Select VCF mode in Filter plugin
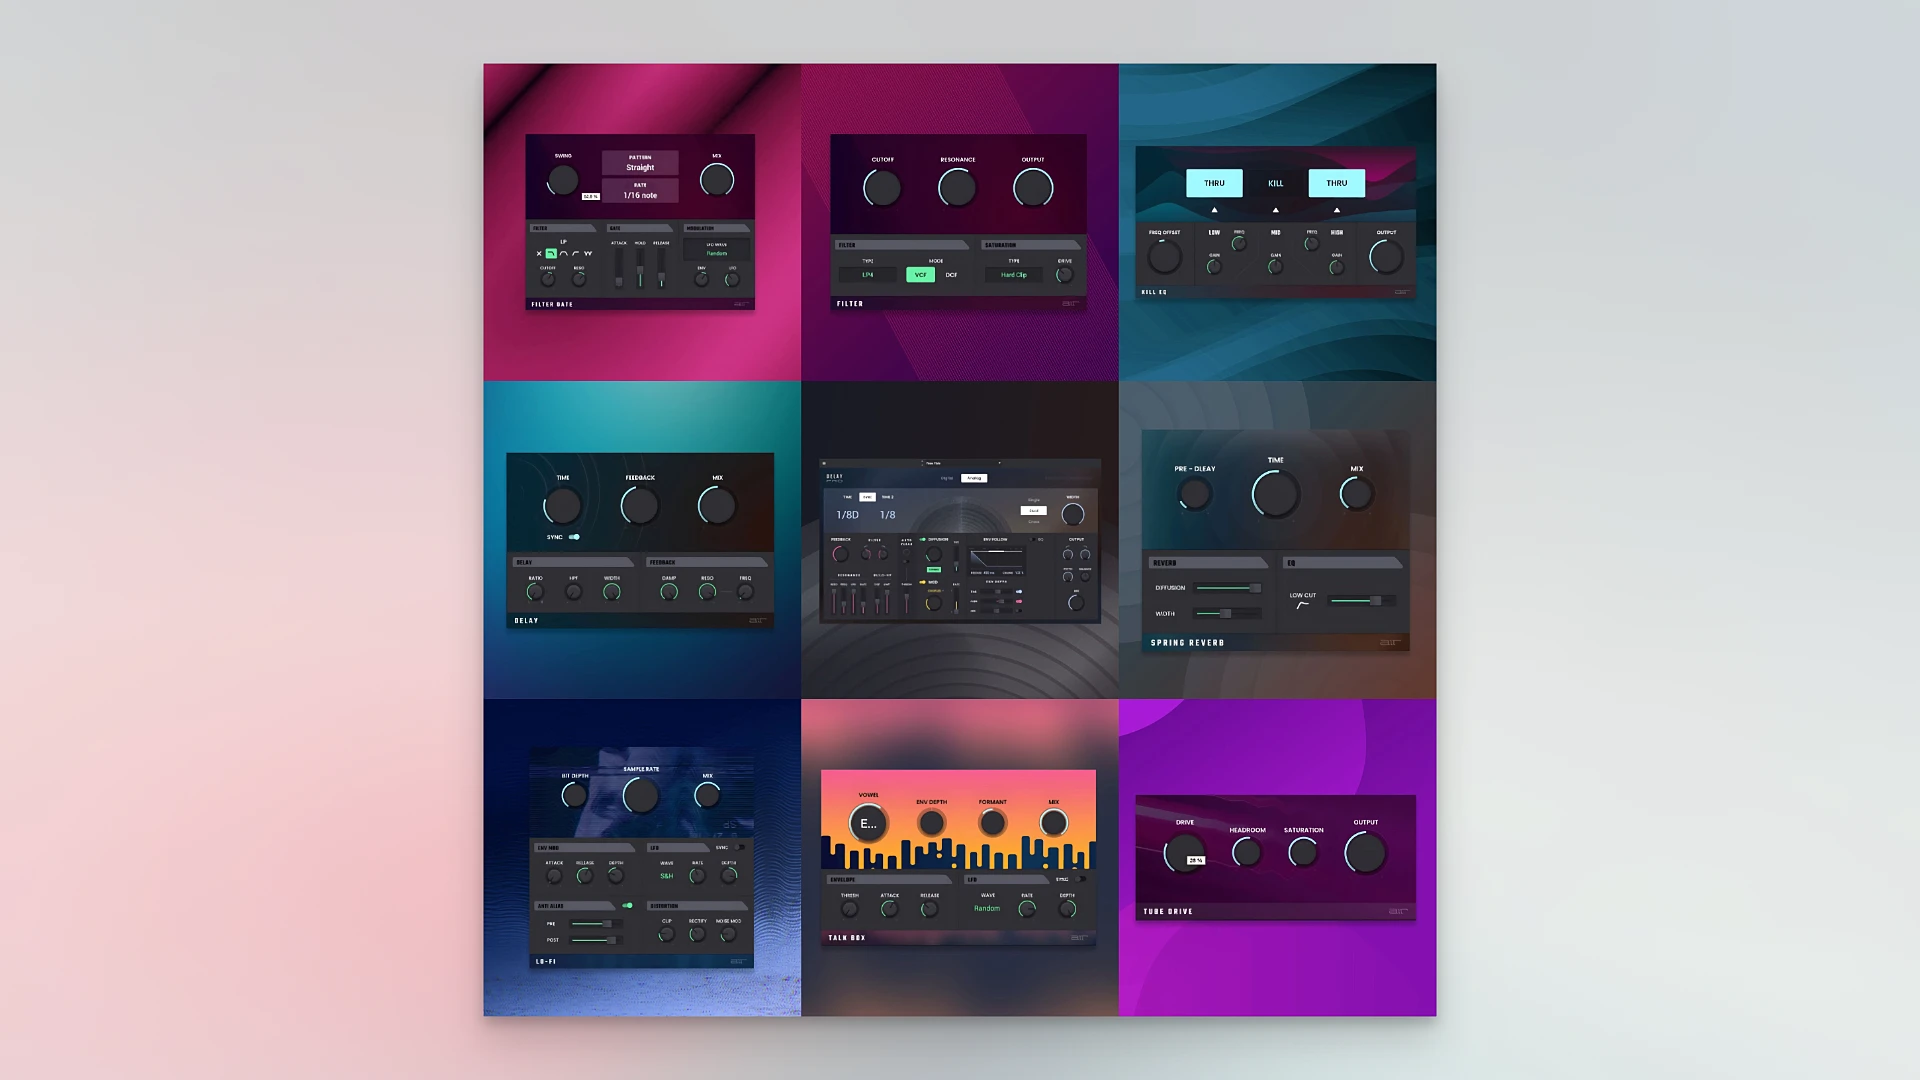This screenshot has width=1920, height=1080. point(920,274)
